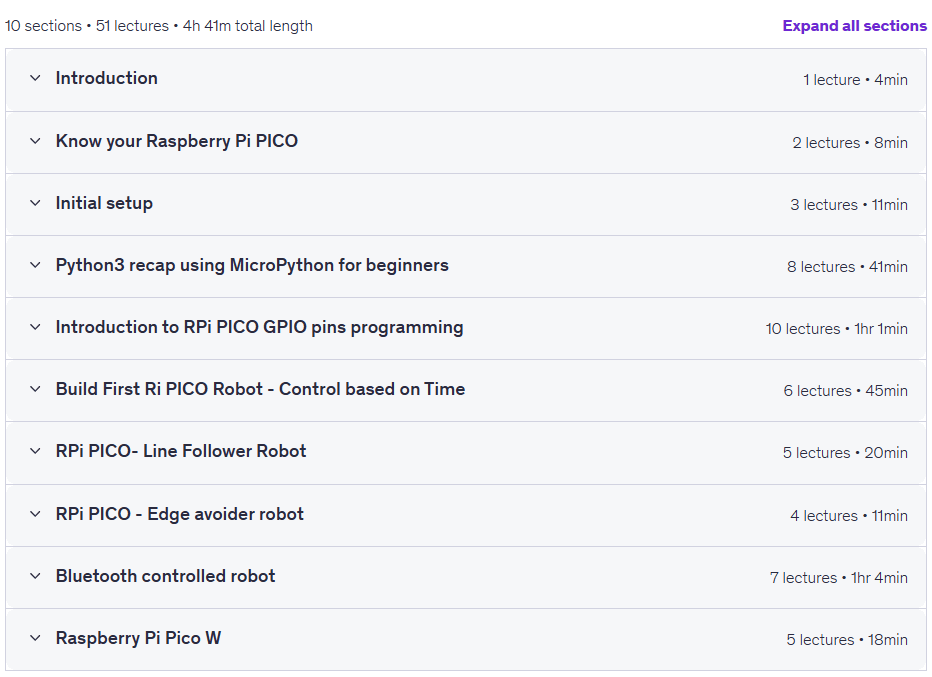
Task: Expand the Initial setup chevron
Action: 35,203
